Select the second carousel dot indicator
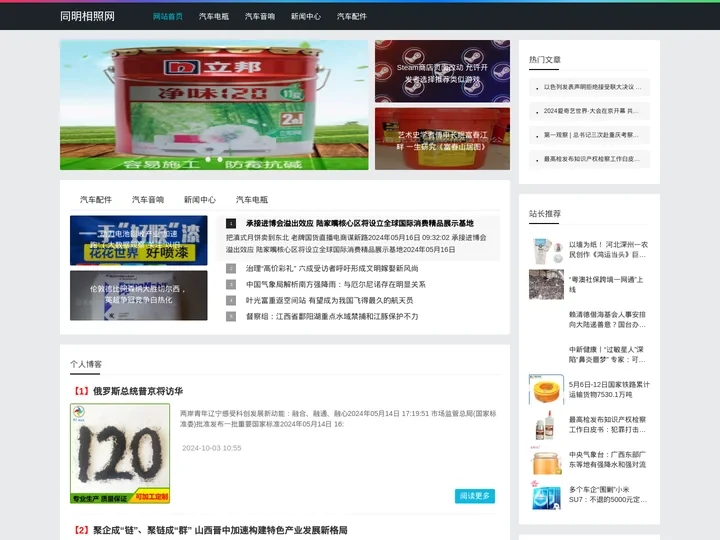Image resolution: width=720 pixels, height=540 pixels. click(220, 159)
